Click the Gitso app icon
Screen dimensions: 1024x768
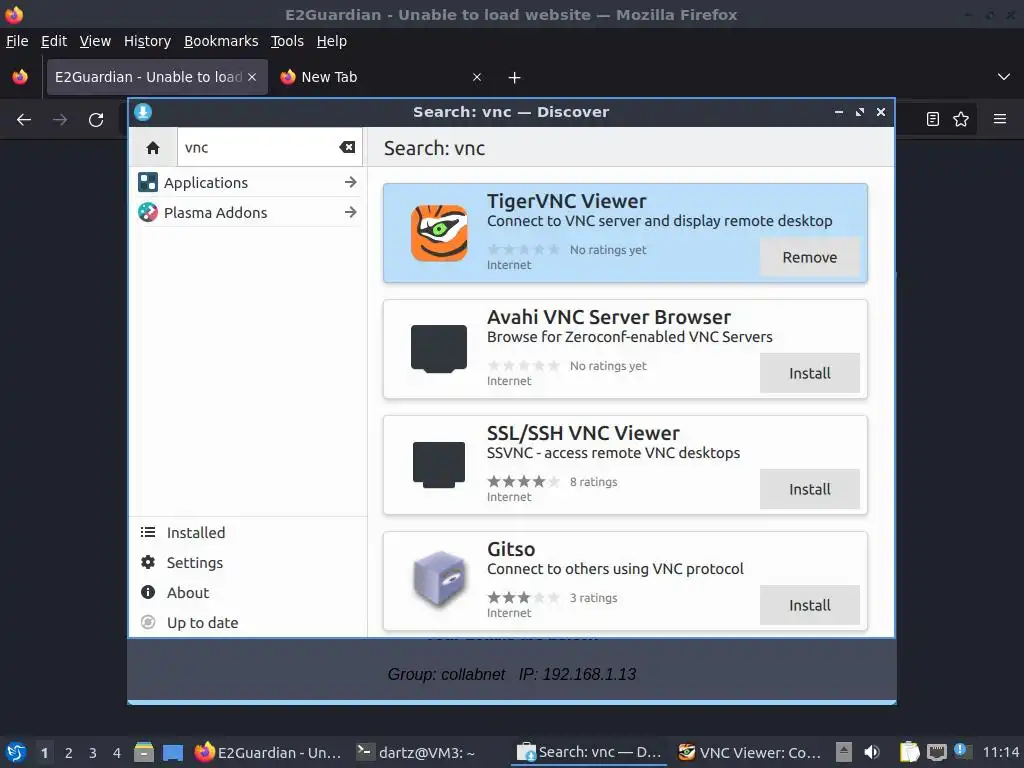[440, 580]
